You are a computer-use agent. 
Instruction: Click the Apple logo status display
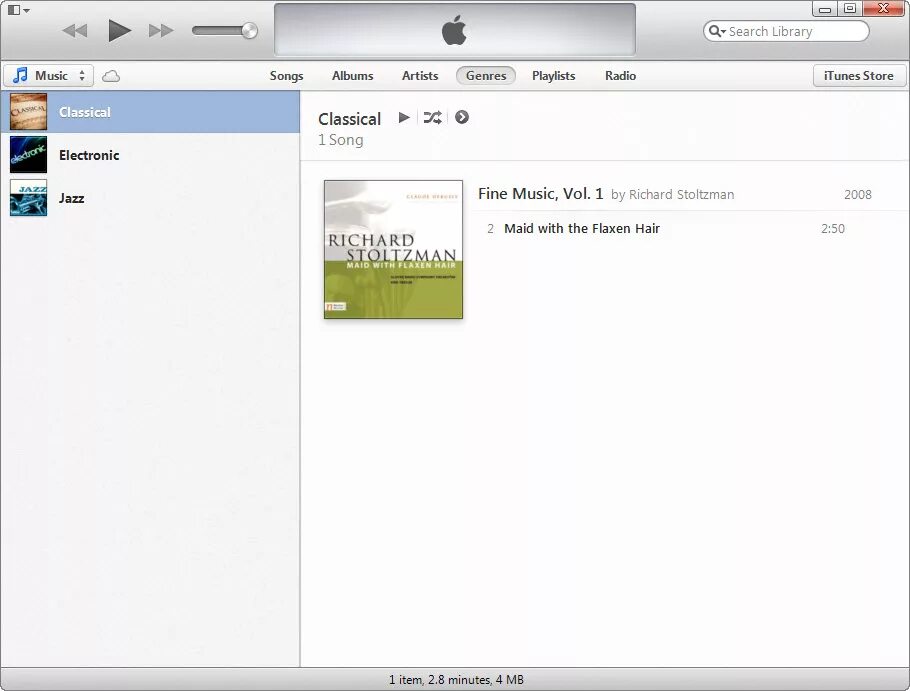[x=454, y=30]
